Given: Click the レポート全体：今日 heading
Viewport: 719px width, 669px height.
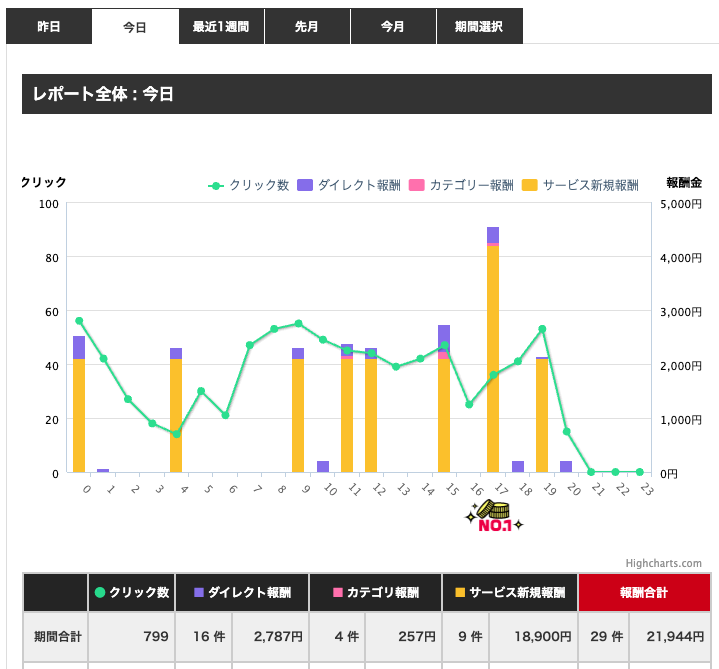Looking at the screenshot, I should pos(103,94).
